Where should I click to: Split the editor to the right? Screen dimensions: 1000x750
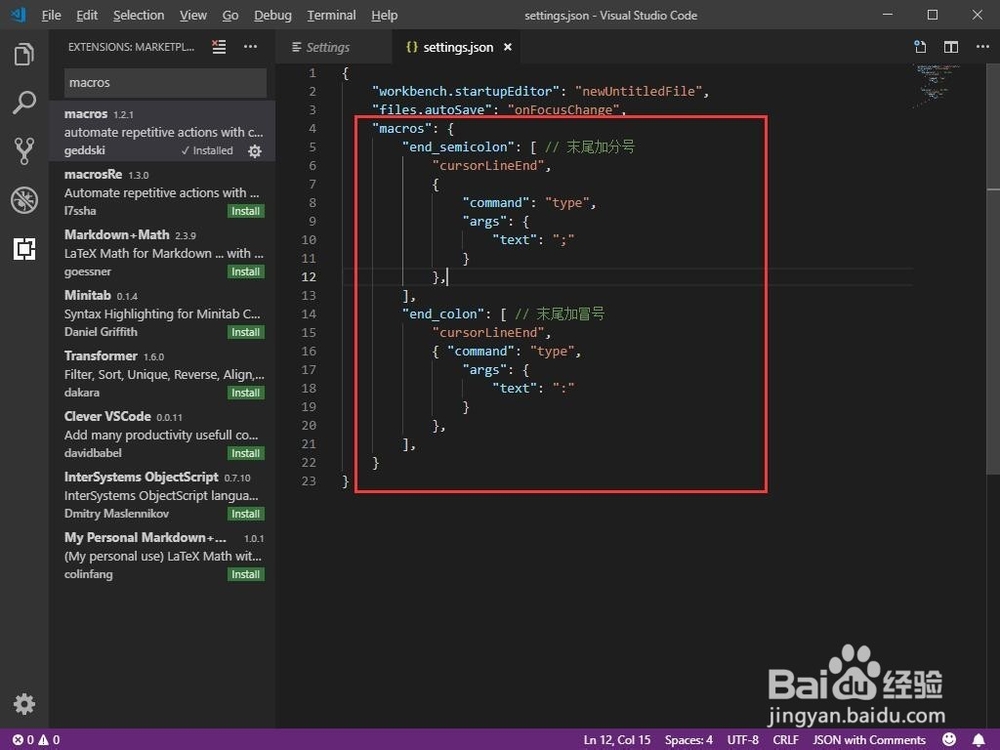951,47
